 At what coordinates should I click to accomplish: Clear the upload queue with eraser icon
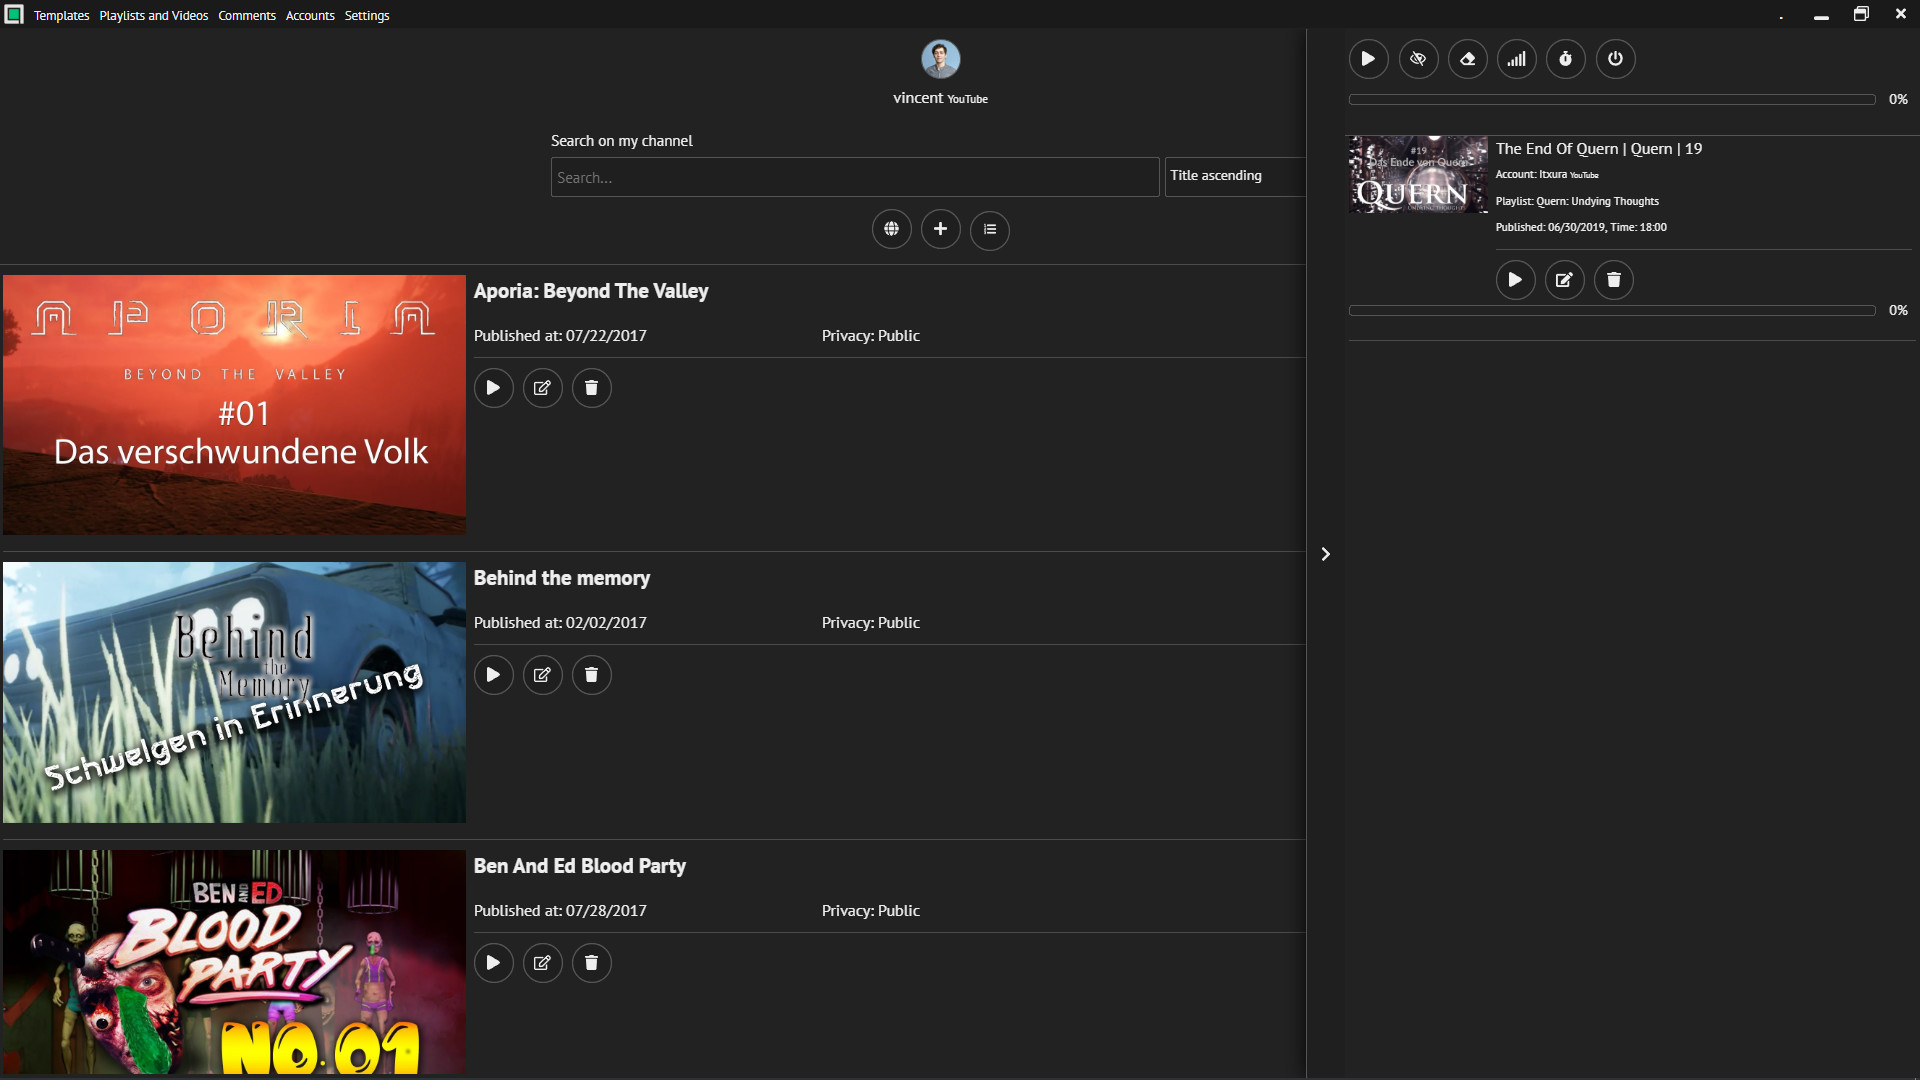click(1467, 59)
